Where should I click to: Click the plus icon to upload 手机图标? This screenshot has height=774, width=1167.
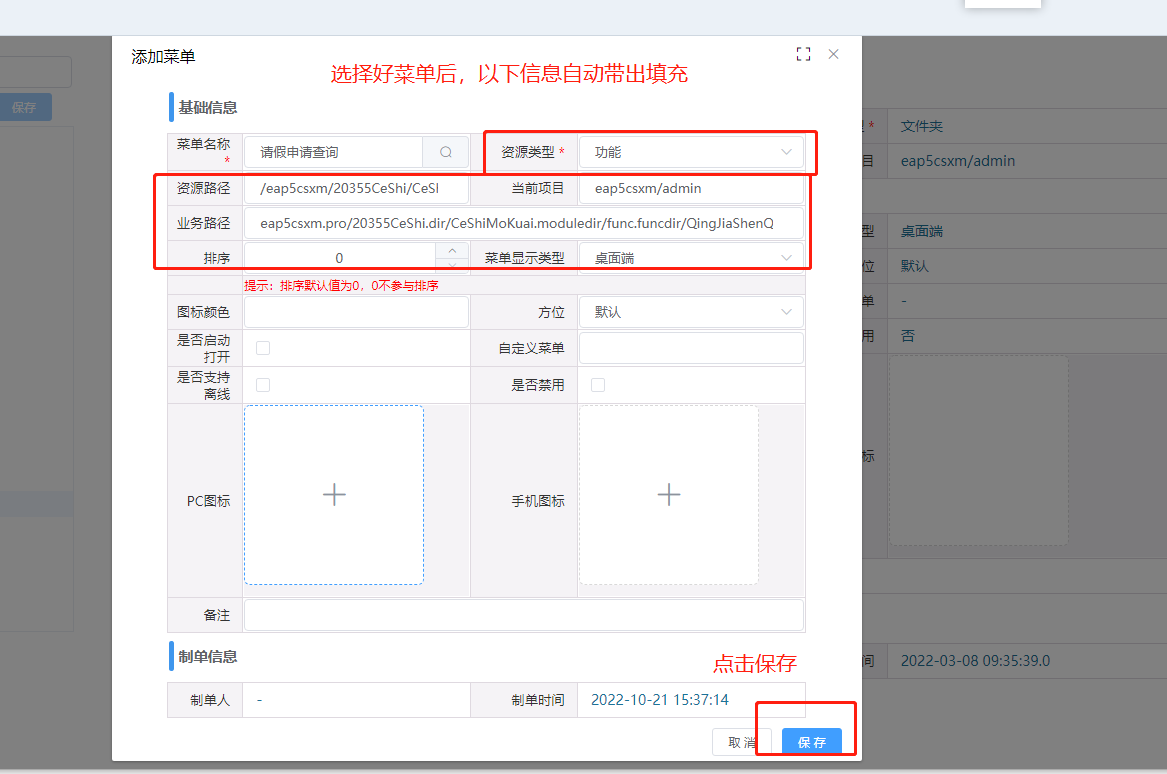click(668, 494)
